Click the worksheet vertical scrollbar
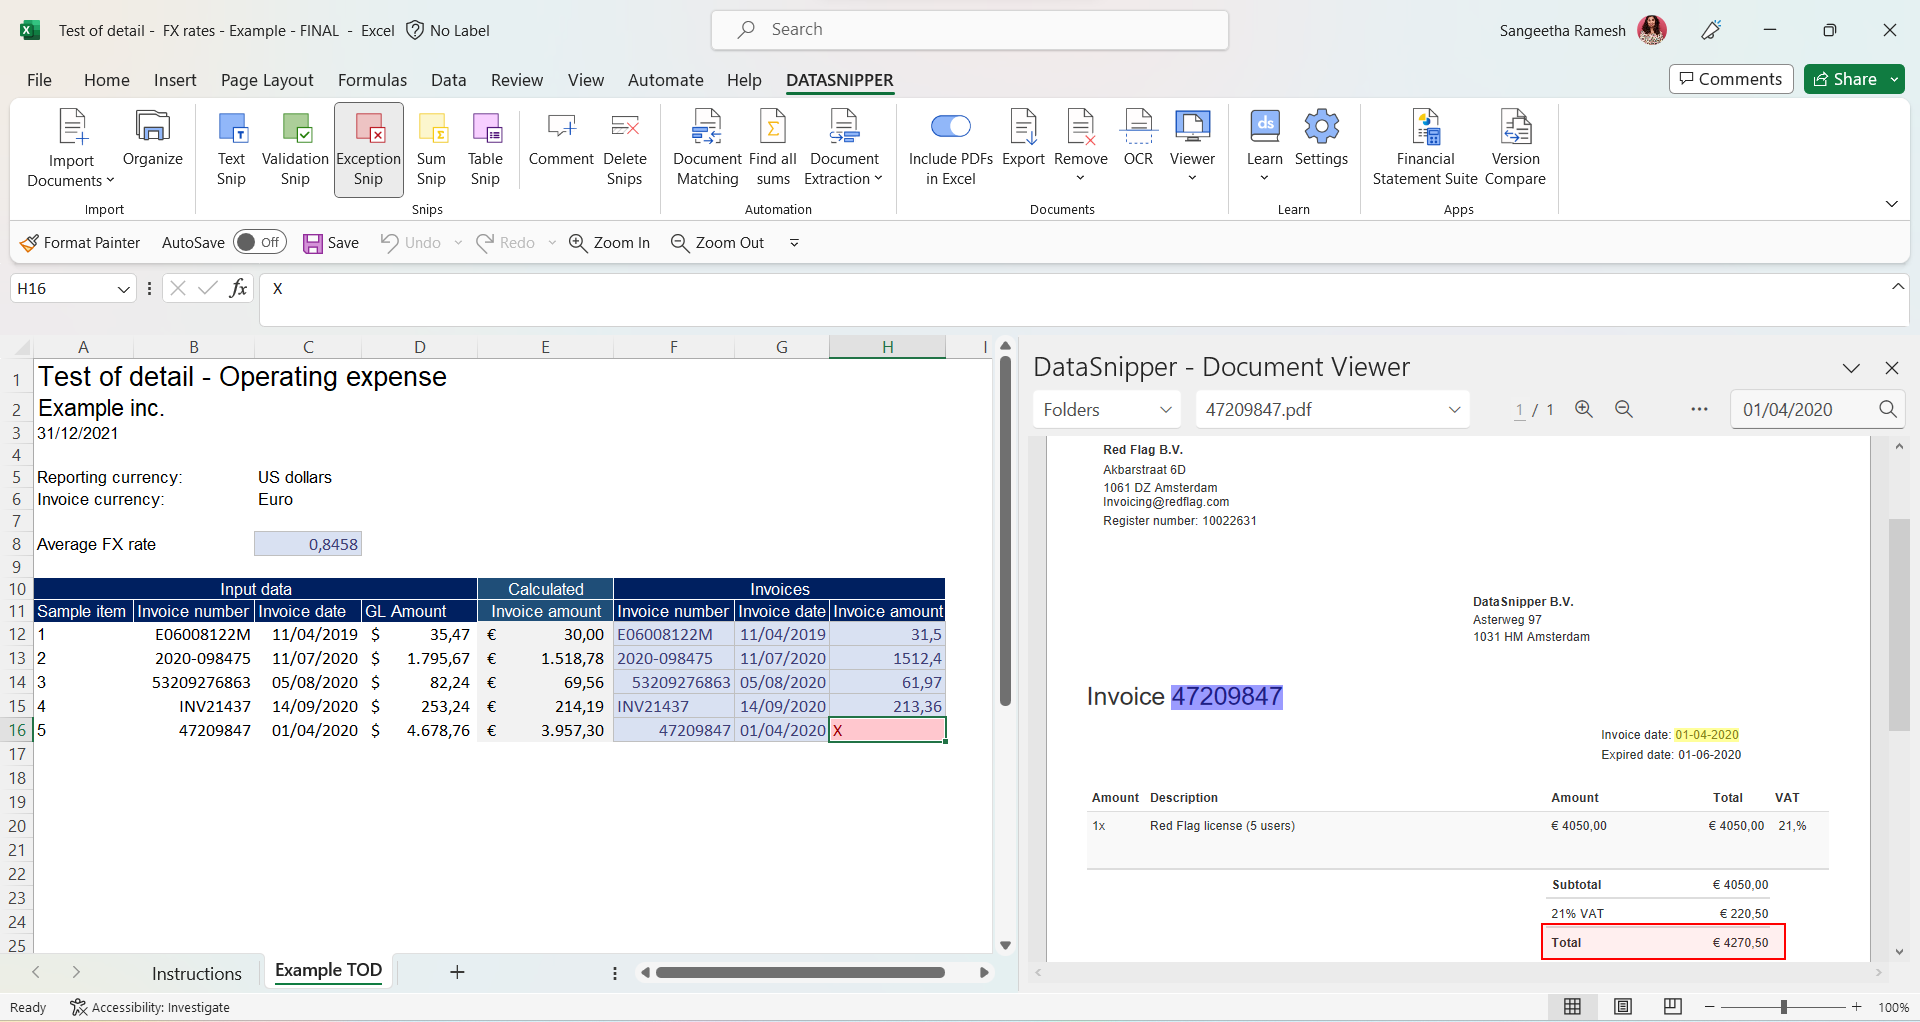 1005,530
